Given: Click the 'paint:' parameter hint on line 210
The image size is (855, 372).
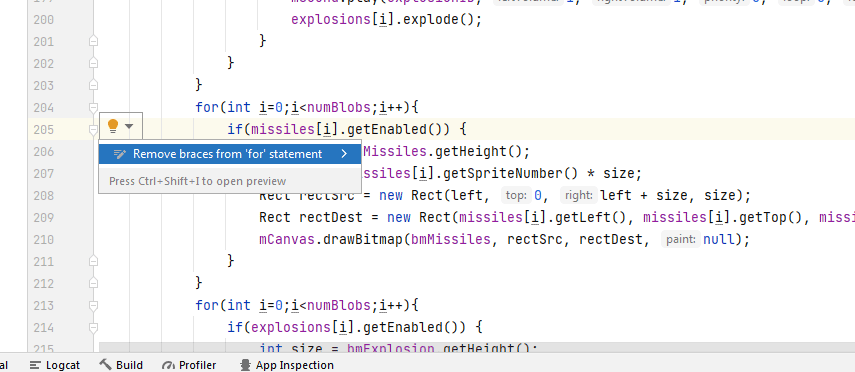Looking at the screenshot, I should coord(680,239).
